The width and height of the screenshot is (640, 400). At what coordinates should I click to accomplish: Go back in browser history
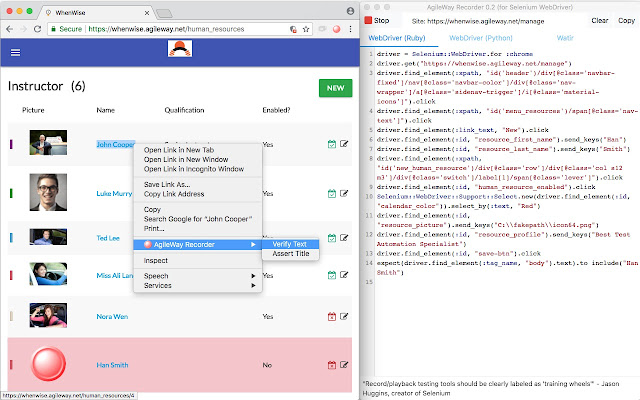[9, 29]
